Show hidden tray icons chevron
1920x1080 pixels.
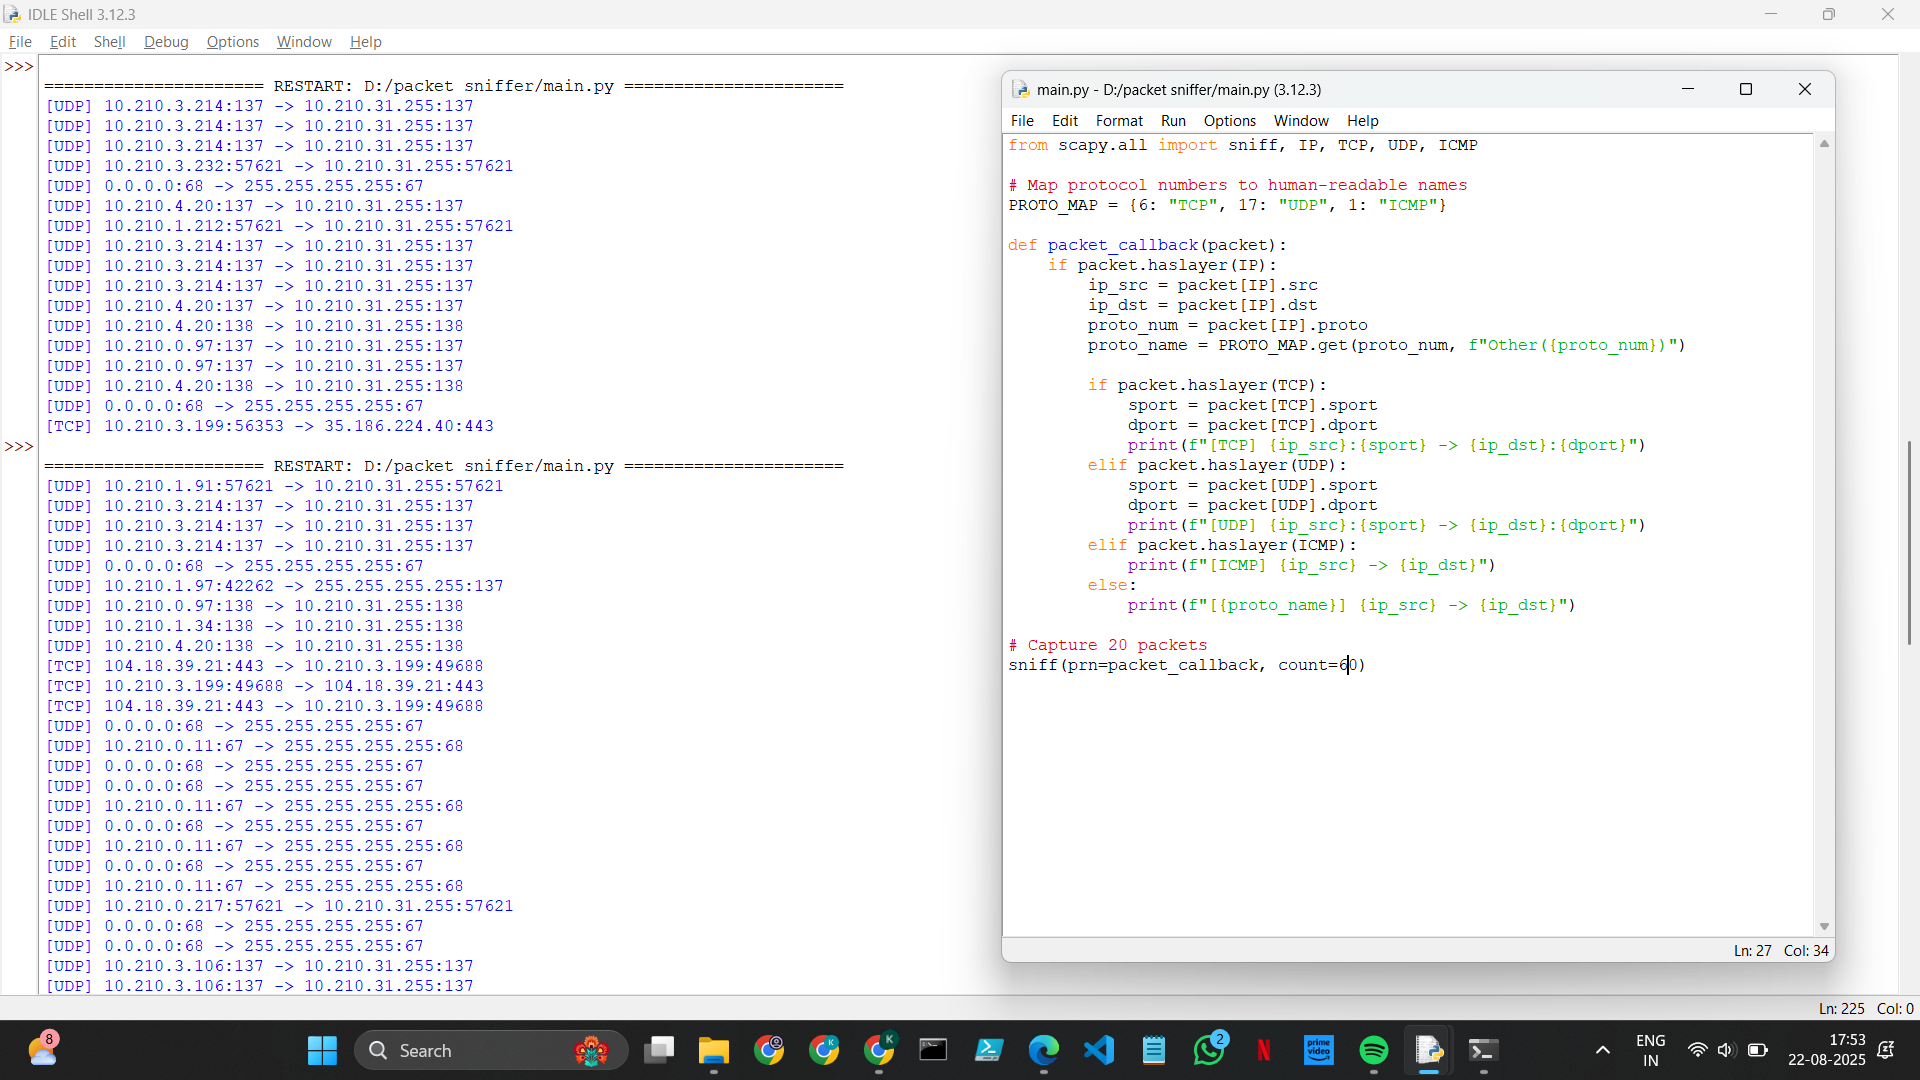pyautogui.click(x=1603, y=1050)
